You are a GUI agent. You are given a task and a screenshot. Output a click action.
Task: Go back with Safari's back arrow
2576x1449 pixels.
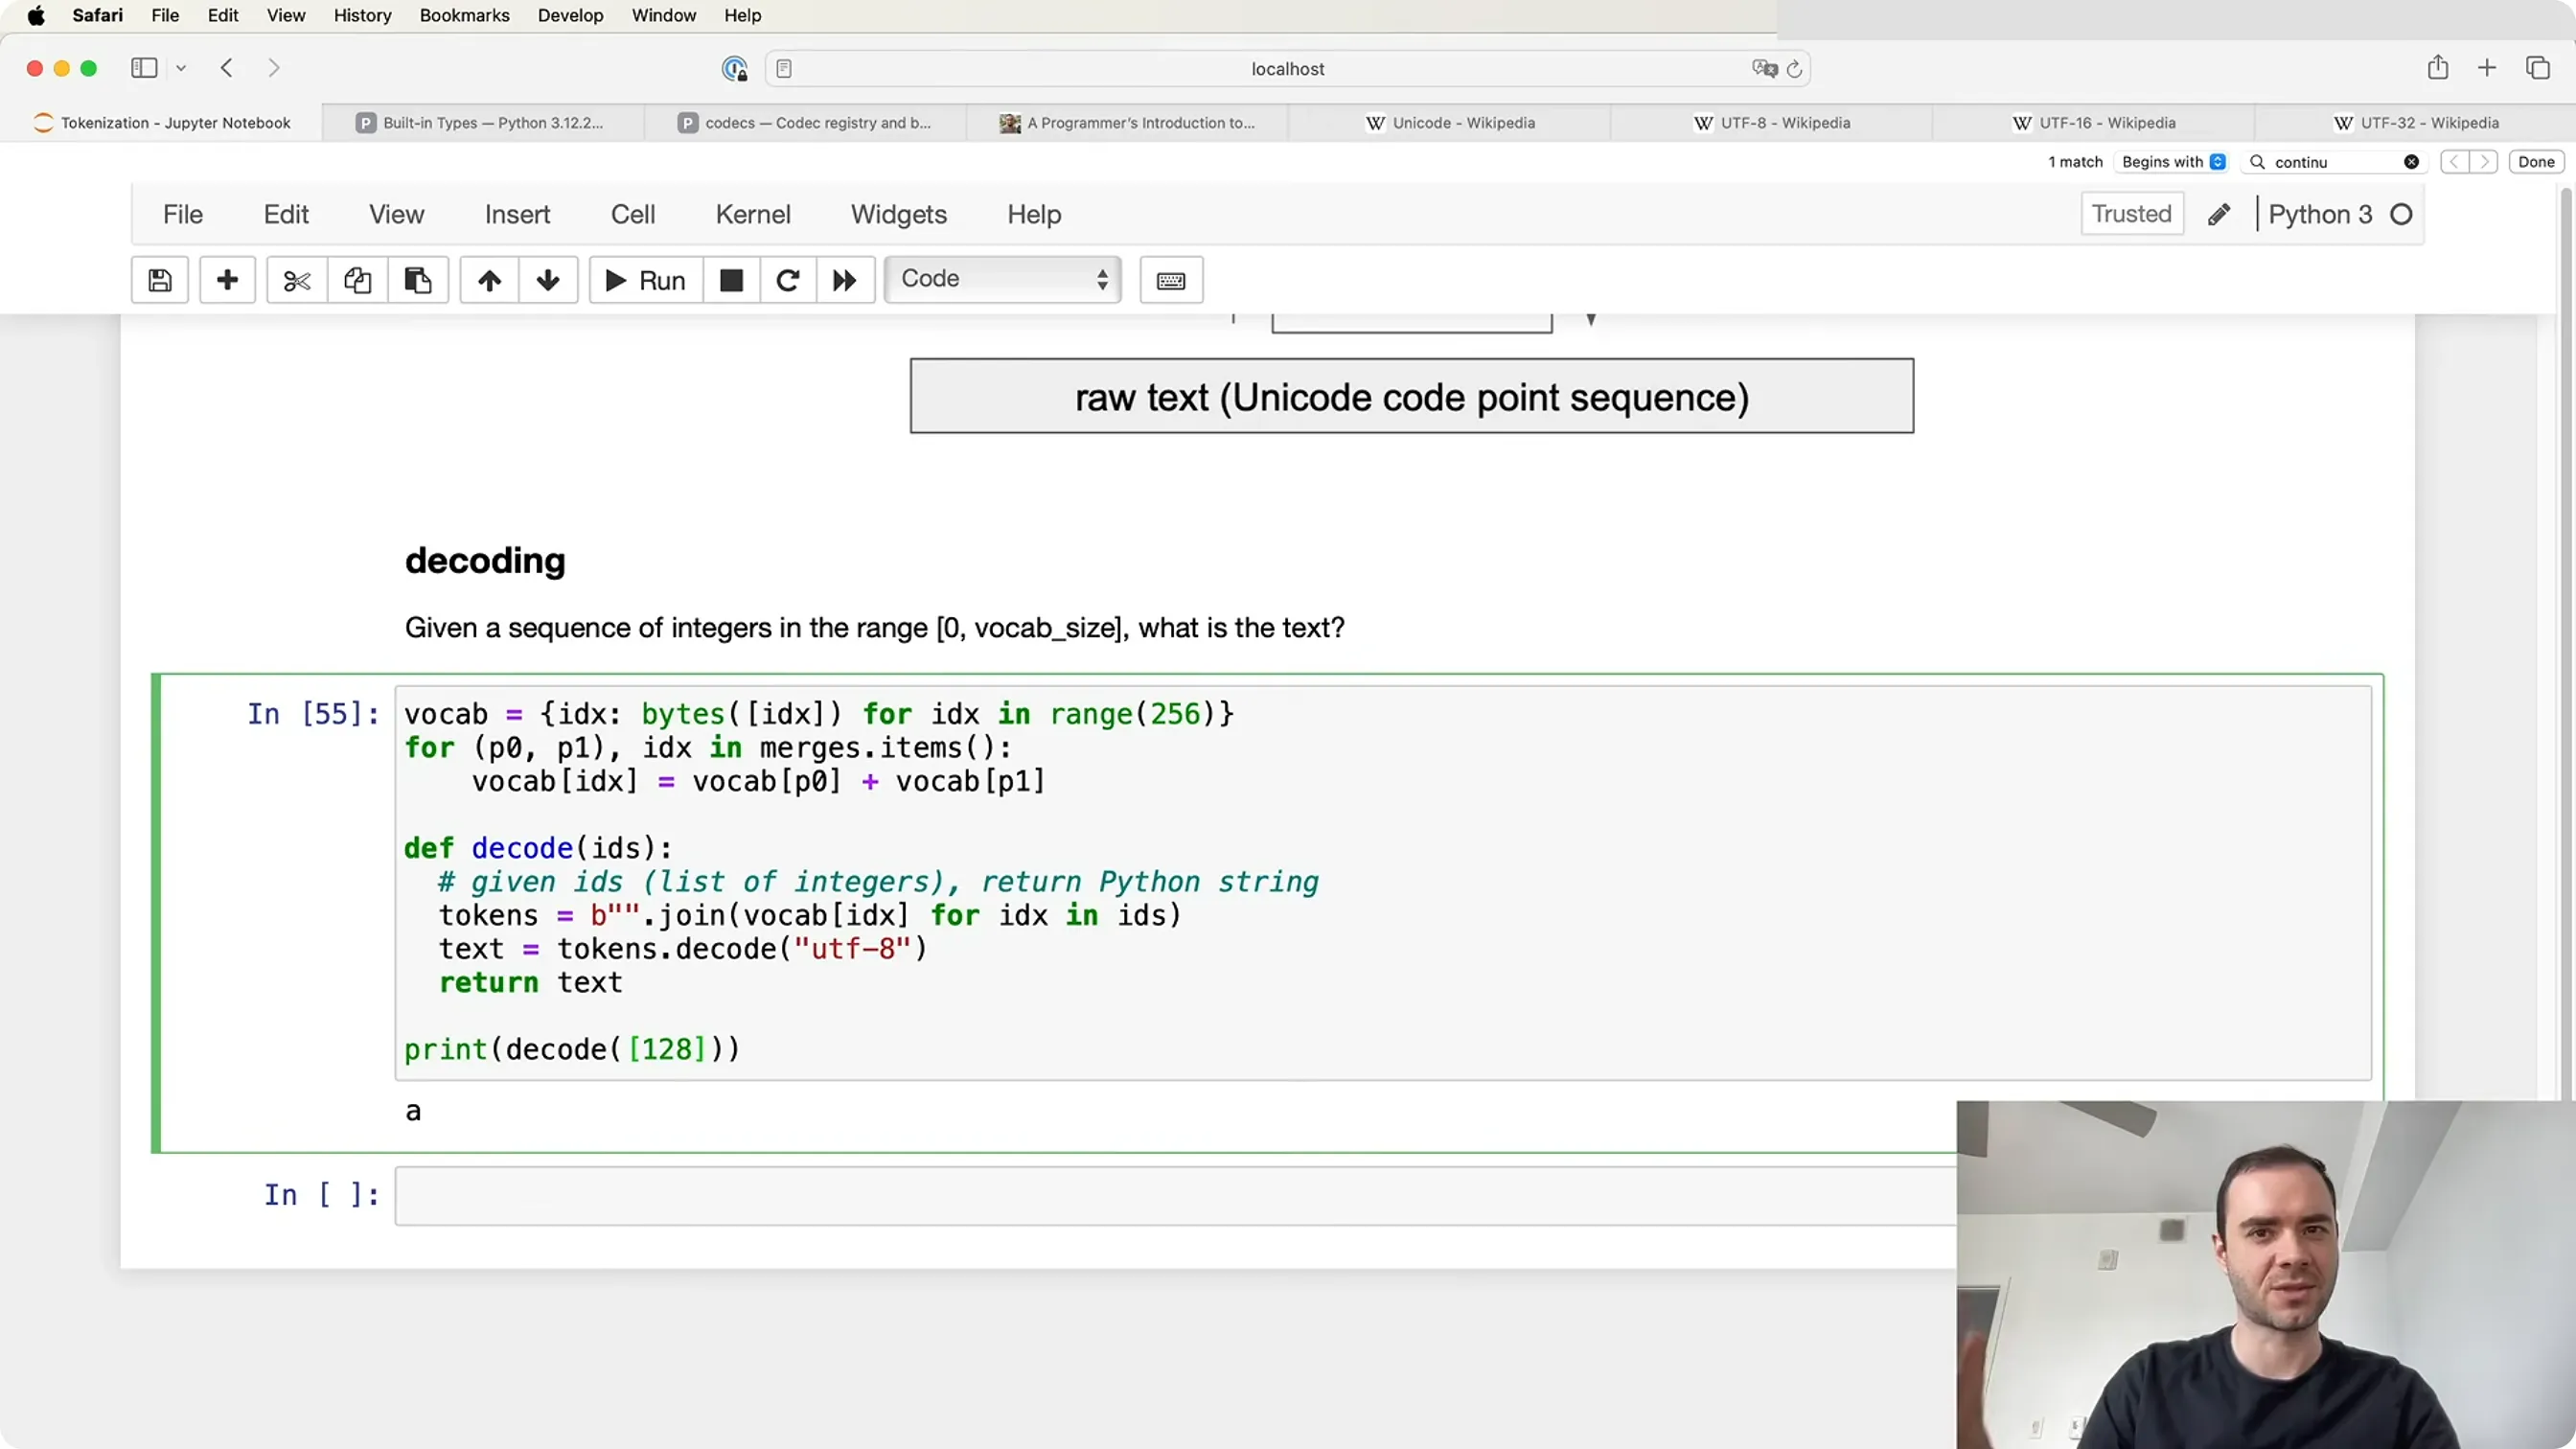pyautogui.click(x=227, y=68)
